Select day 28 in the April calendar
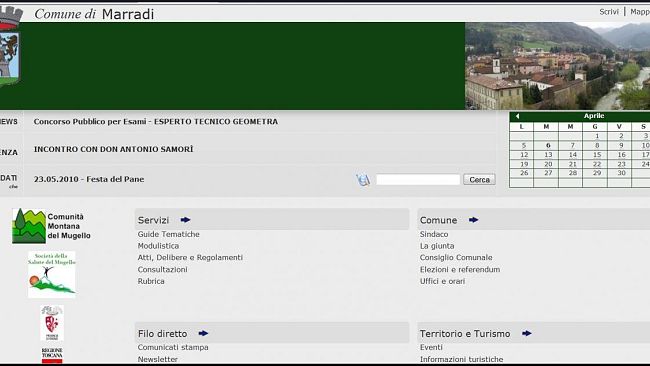This screenshot has height=366, width=650. (x=572, y=173)
